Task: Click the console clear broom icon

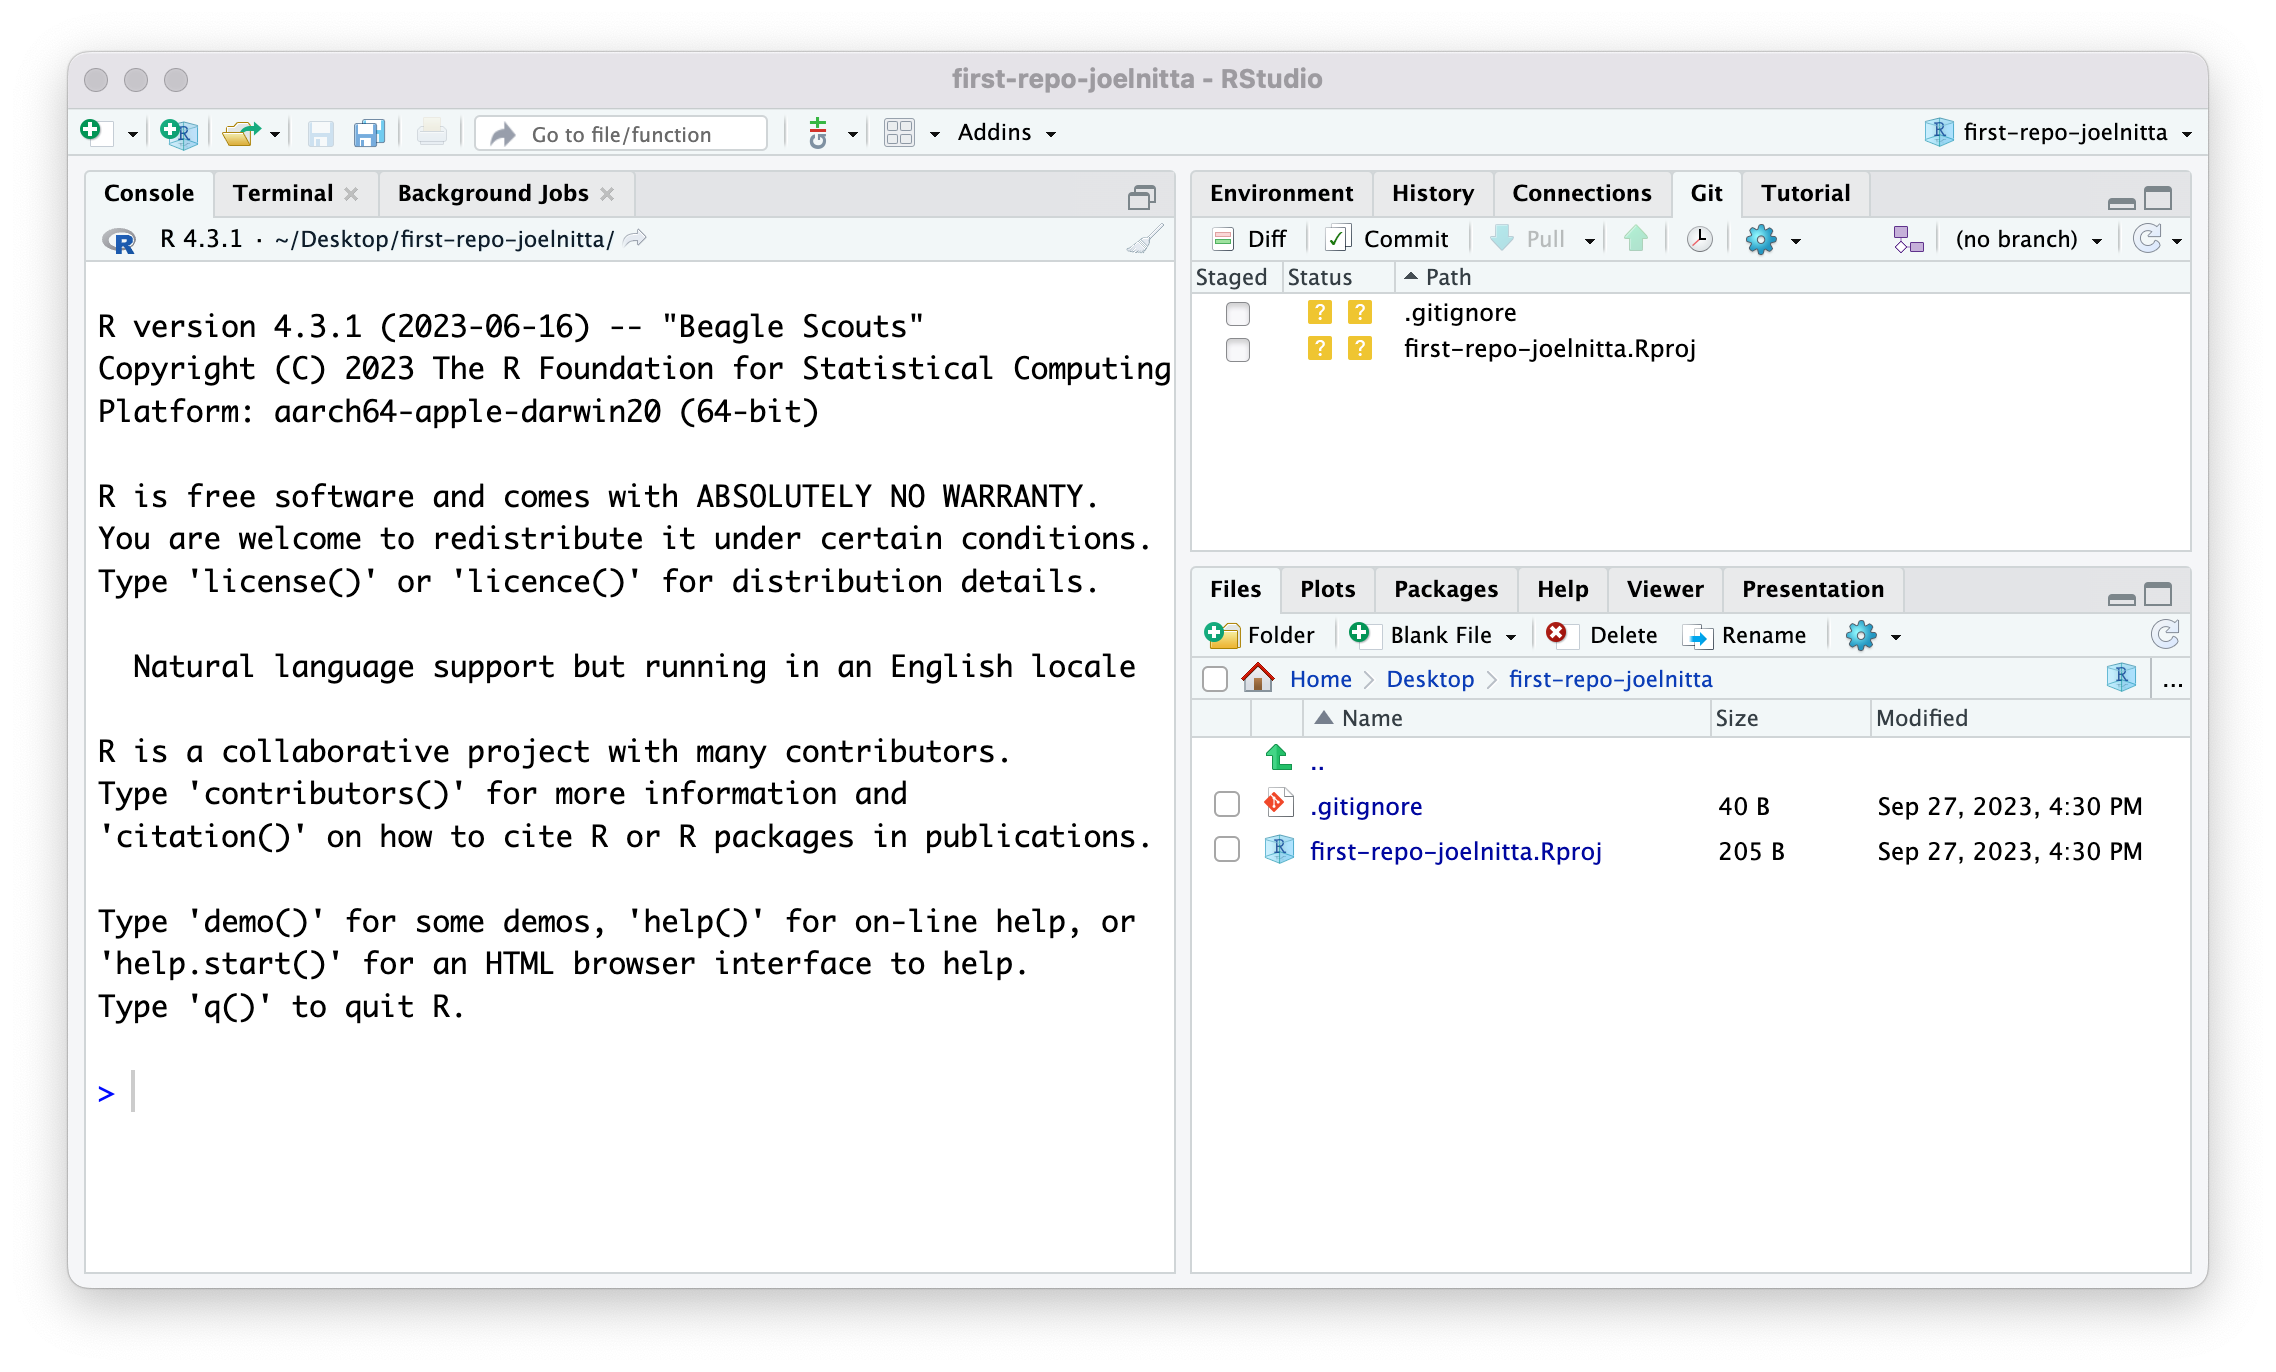Action: tap(1144, 240)
